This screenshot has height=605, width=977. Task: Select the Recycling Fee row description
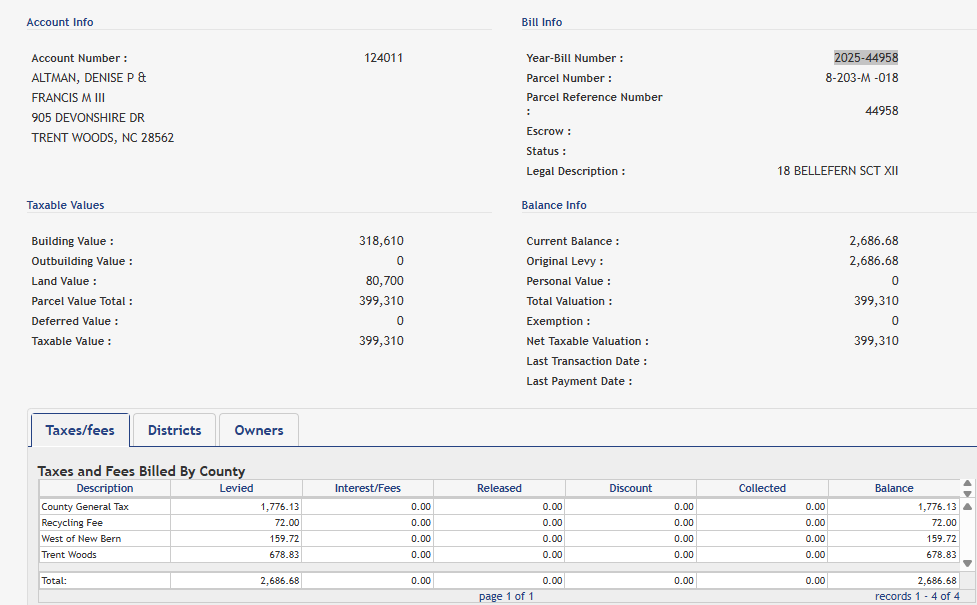(x=72, y=523)
